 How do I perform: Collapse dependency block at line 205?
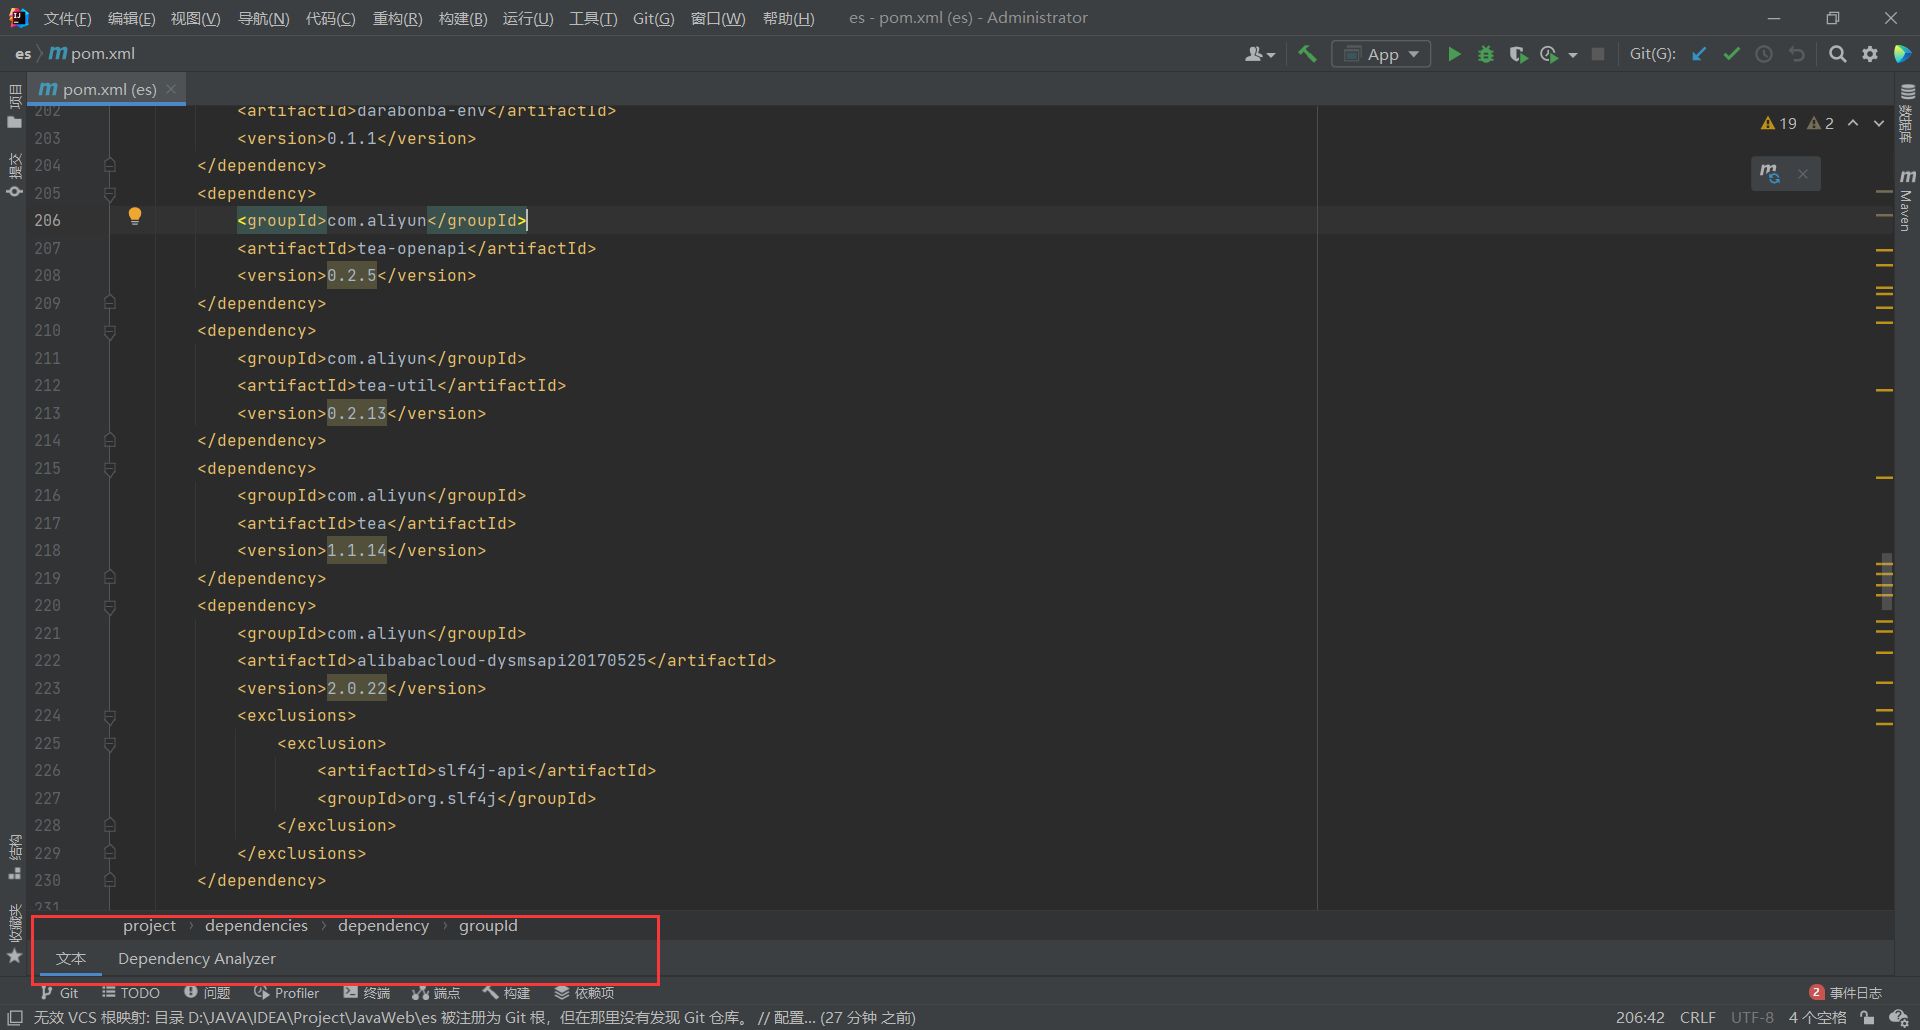click(110, 193)
